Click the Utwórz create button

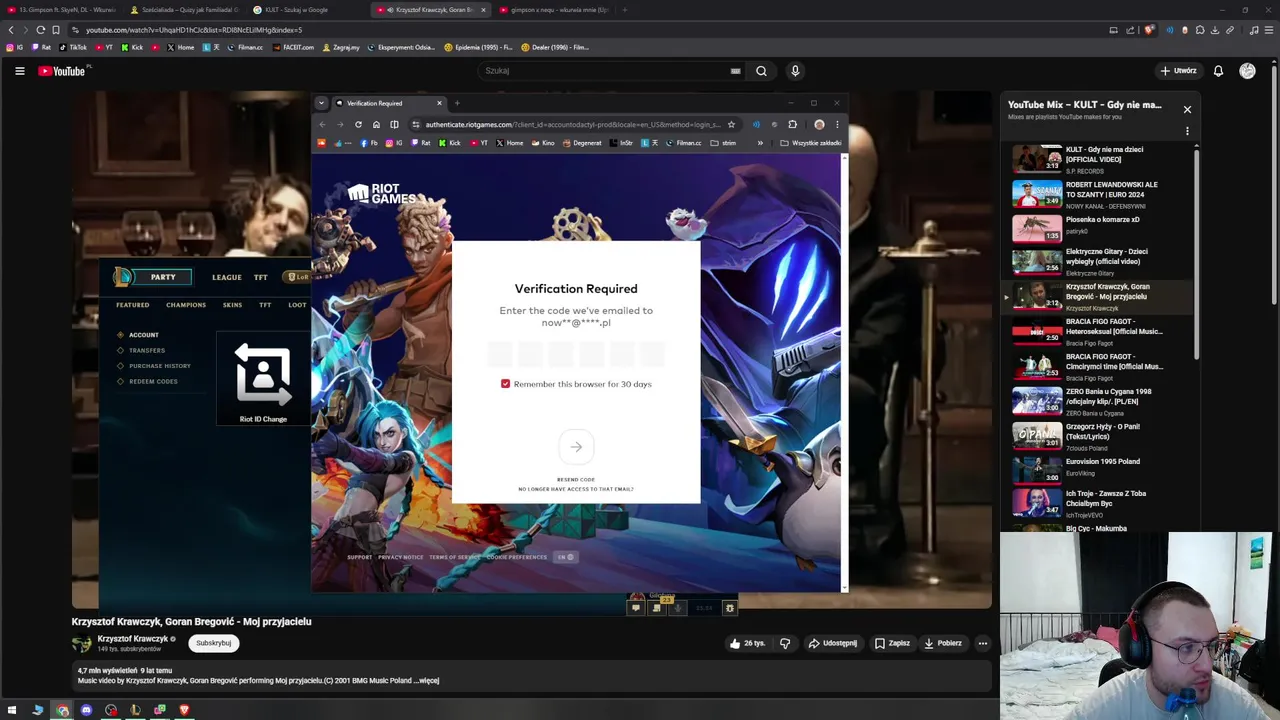1178,71
